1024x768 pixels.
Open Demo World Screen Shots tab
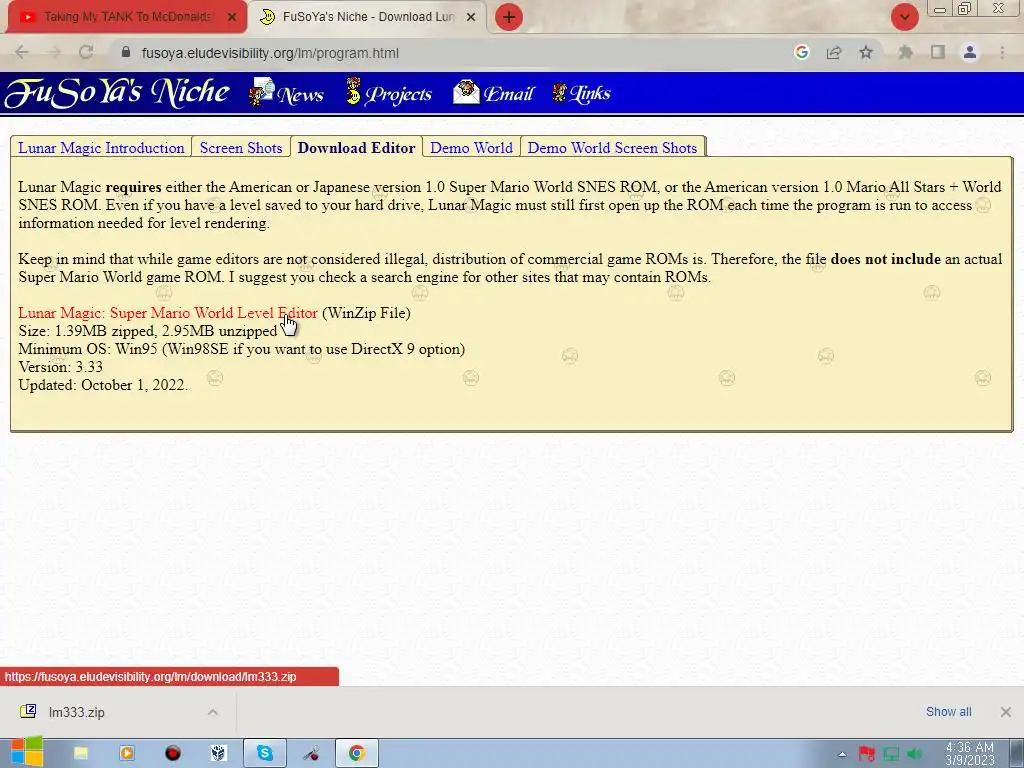(613, 148)
